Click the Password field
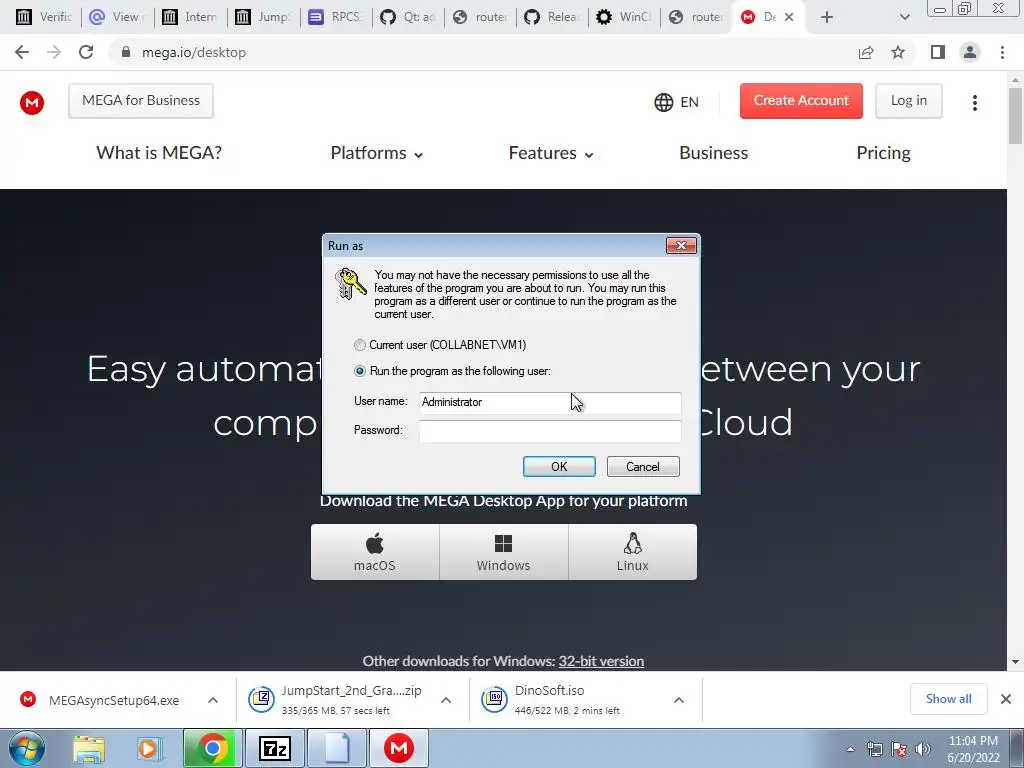The image size is (1024, 768). tap(550, 430)
